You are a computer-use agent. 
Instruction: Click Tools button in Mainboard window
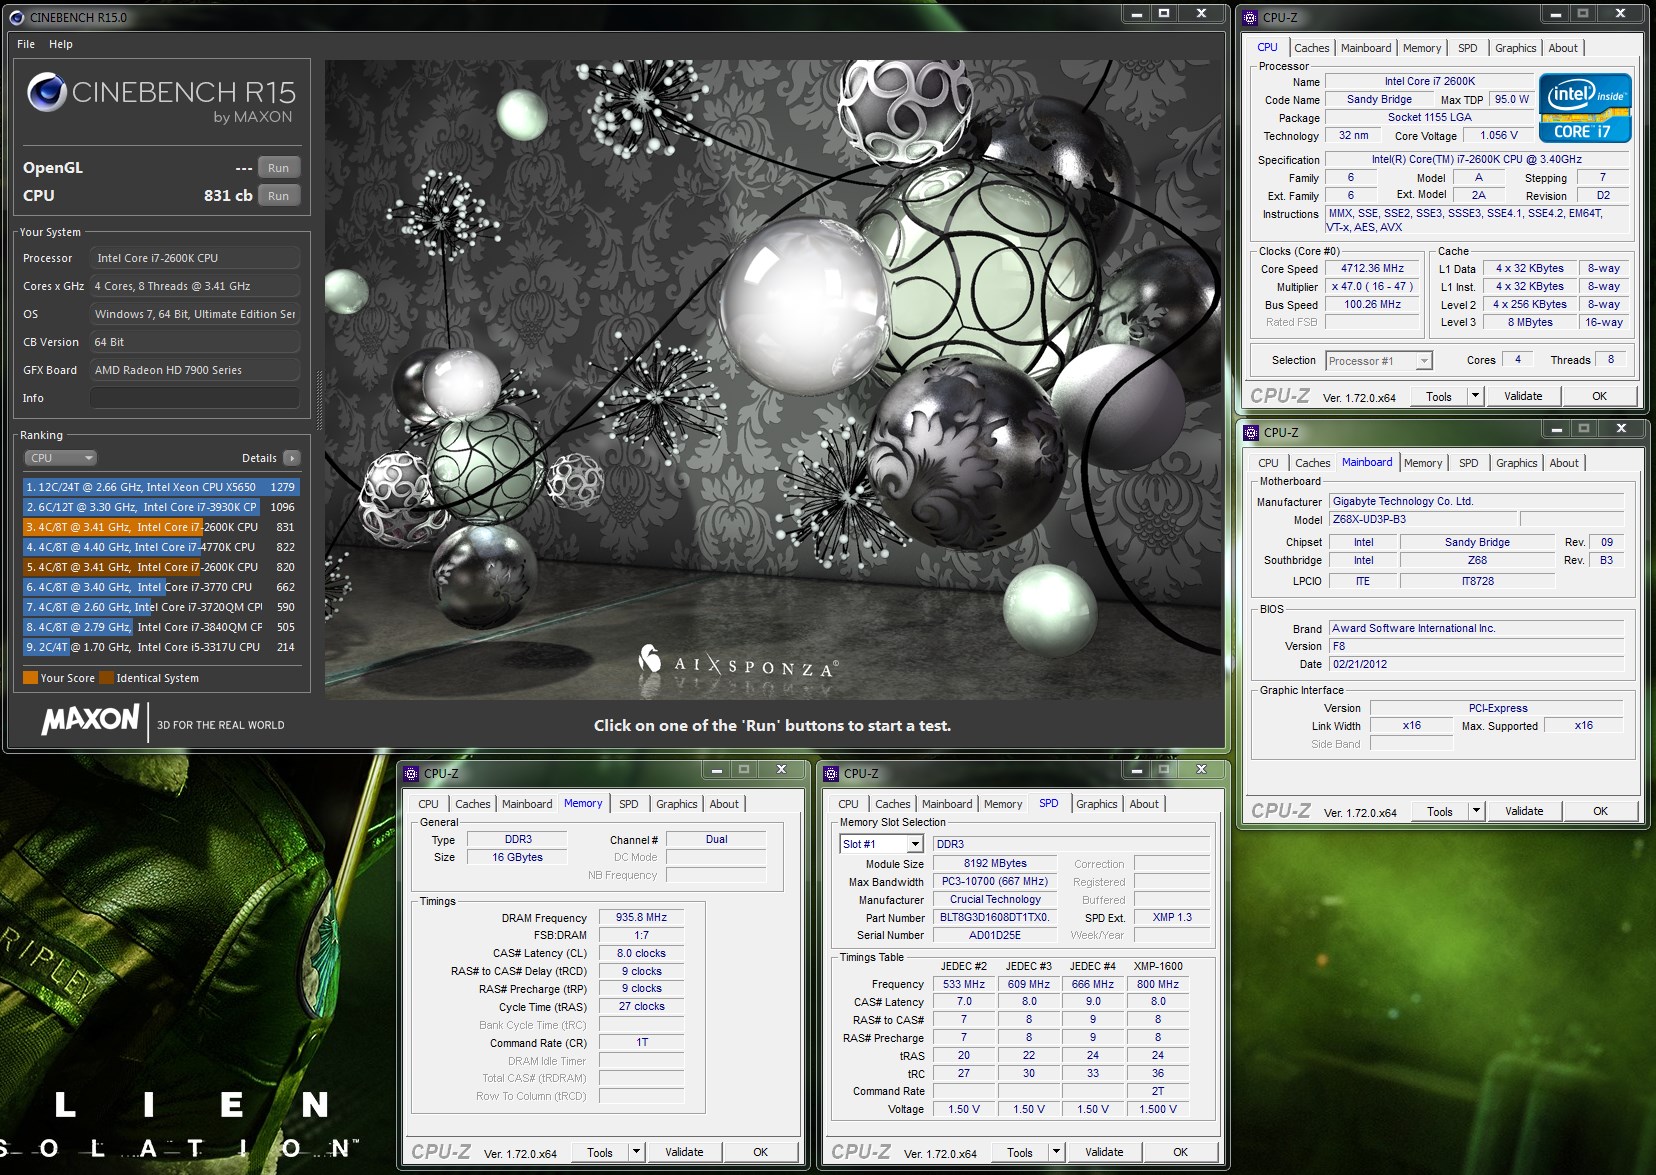click(x=1440, y=811)
